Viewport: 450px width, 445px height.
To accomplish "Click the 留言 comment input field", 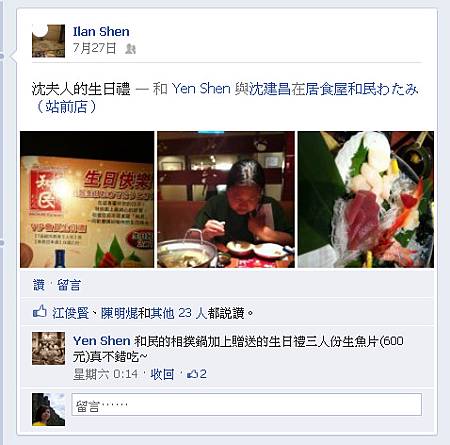I will (247, 404).
